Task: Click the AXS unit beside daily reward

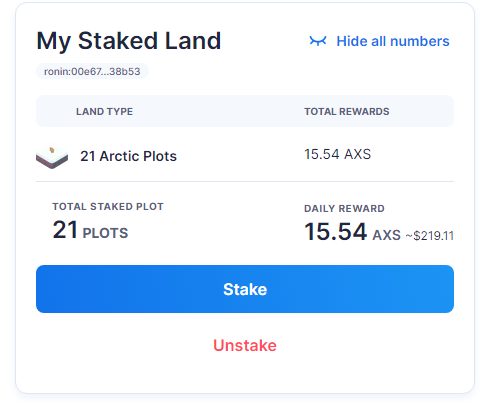Action: coord(387,235)
